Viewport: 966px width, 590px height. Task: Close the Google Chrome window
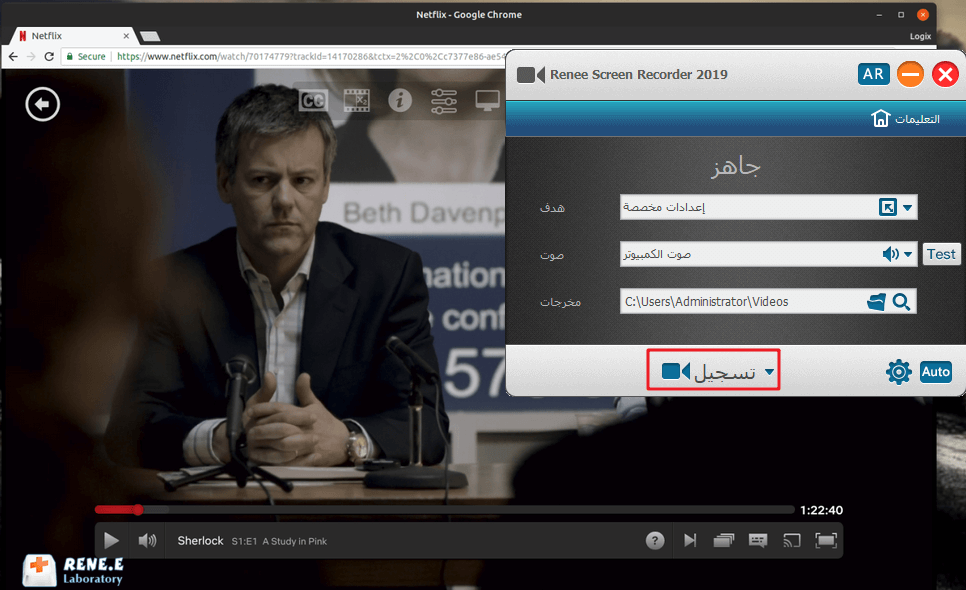923,15
